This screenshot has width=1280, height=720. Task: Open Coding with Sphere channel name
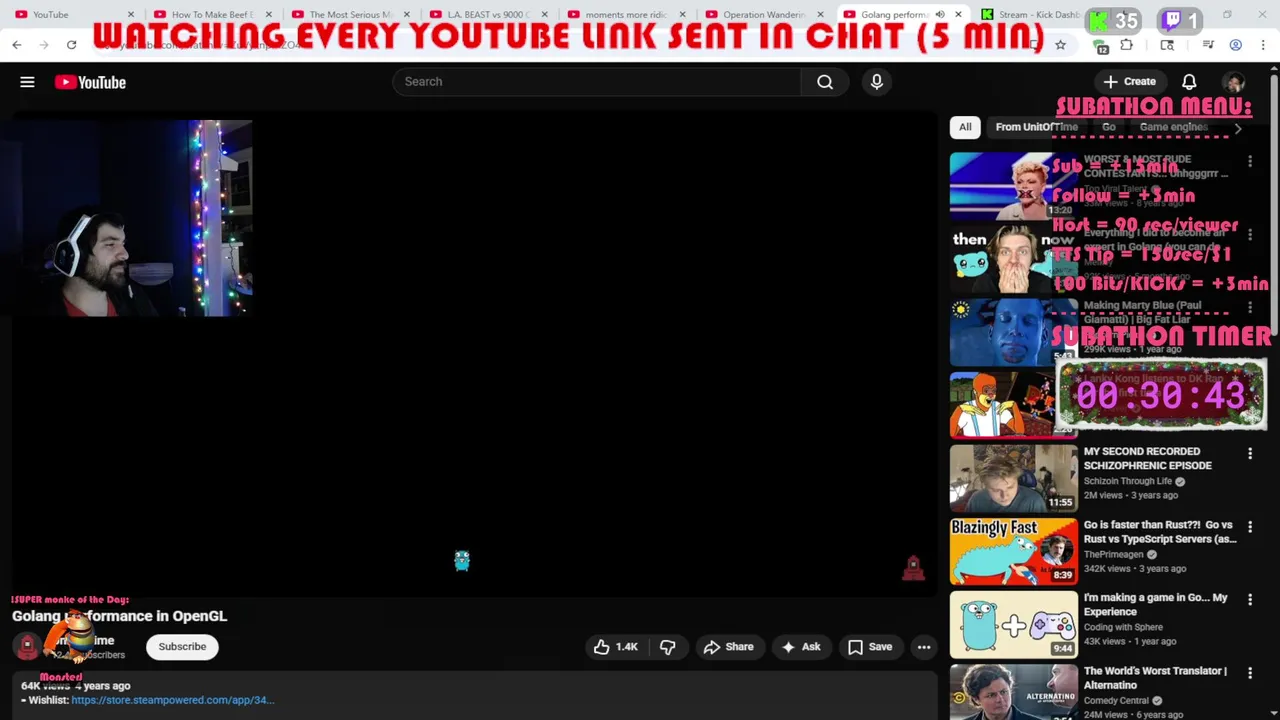(1123, 627)
